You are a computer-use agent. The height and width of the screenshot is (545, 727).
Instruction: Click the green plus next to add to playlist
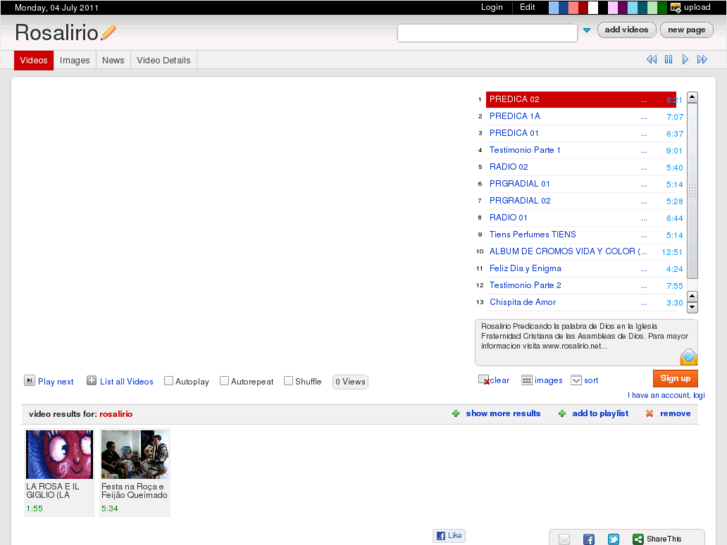[x=562, y=413]
